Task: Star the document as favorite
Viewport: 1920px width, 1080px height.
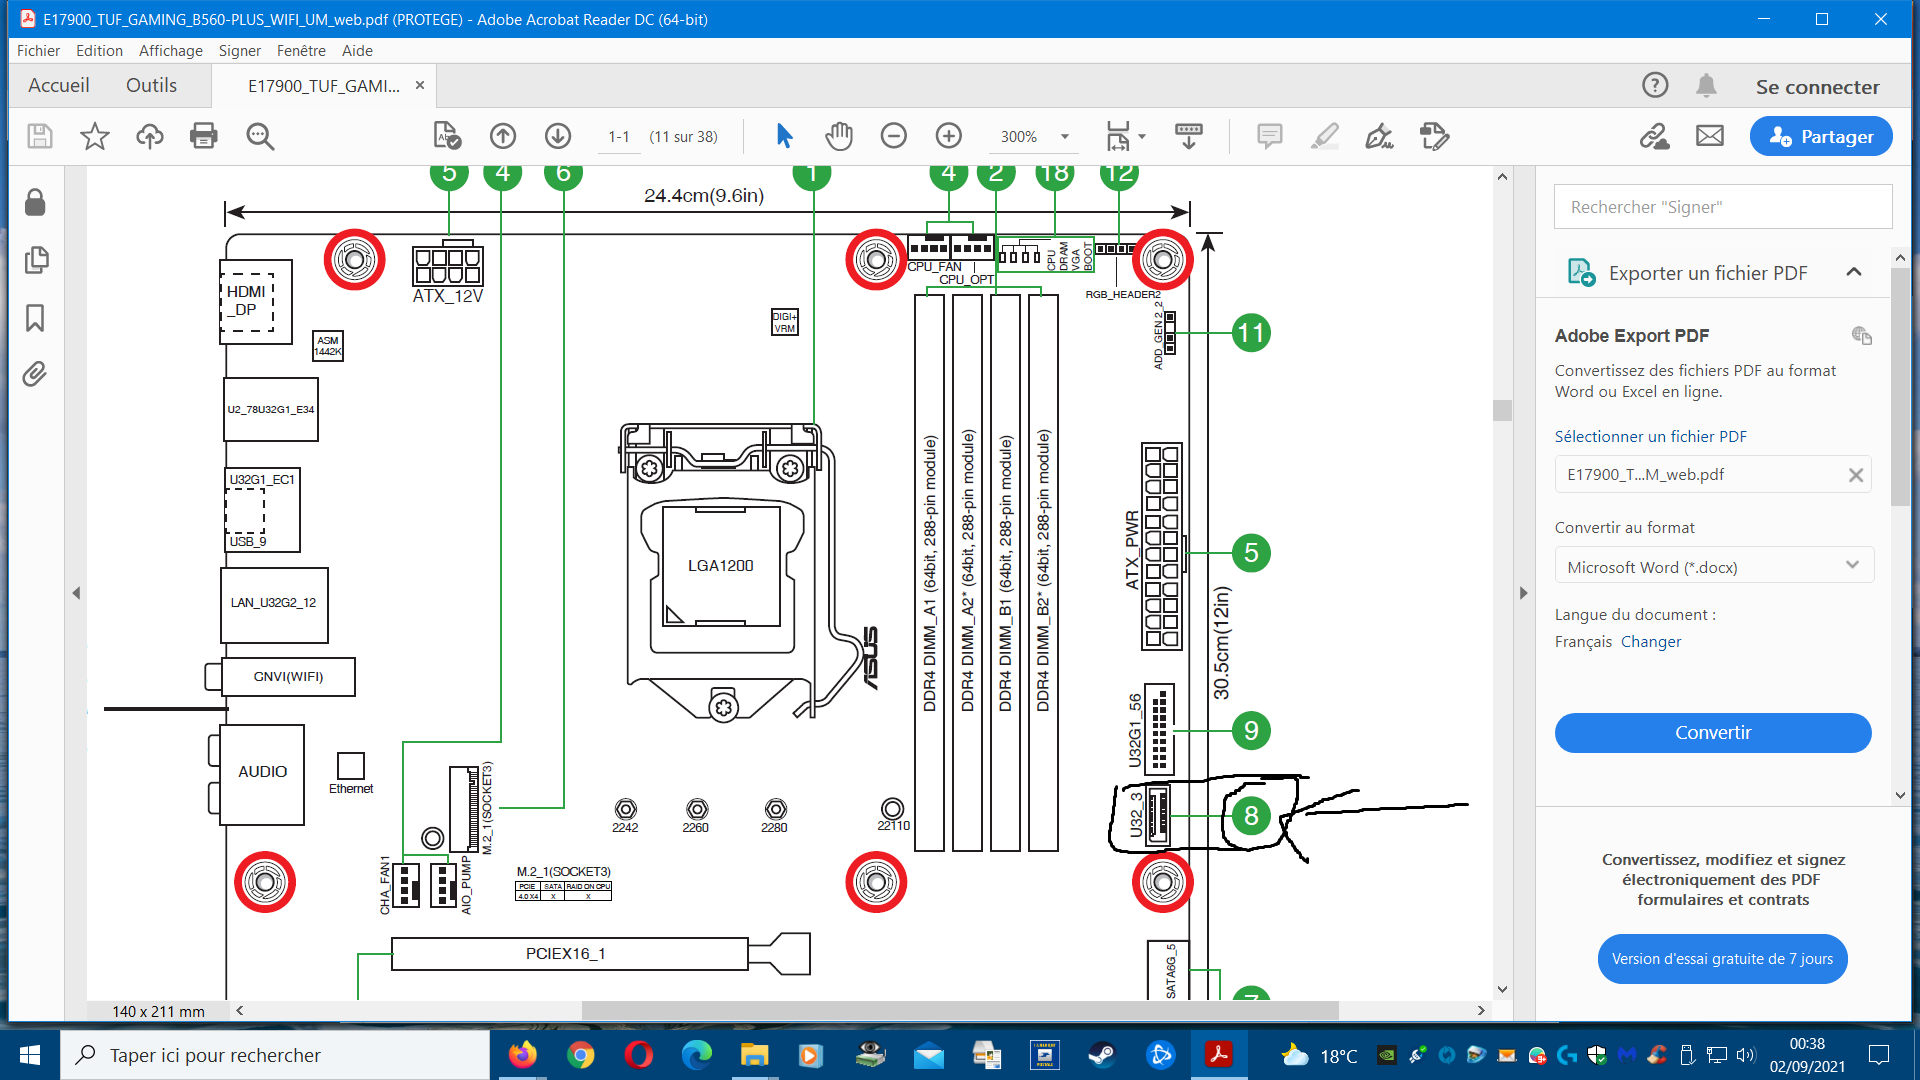Action: pos(95,136)
